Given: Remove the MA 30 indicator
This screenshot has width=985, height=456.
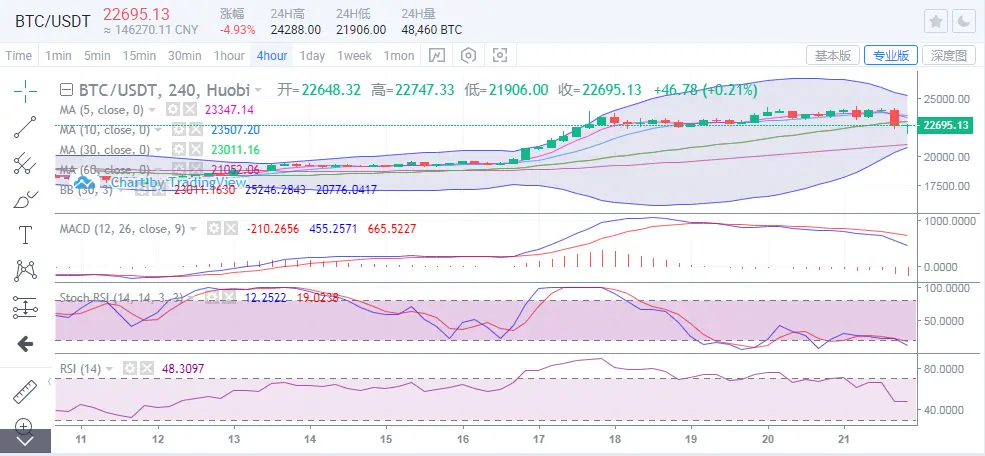Looking at the screenshot, I should pos(195,149).
